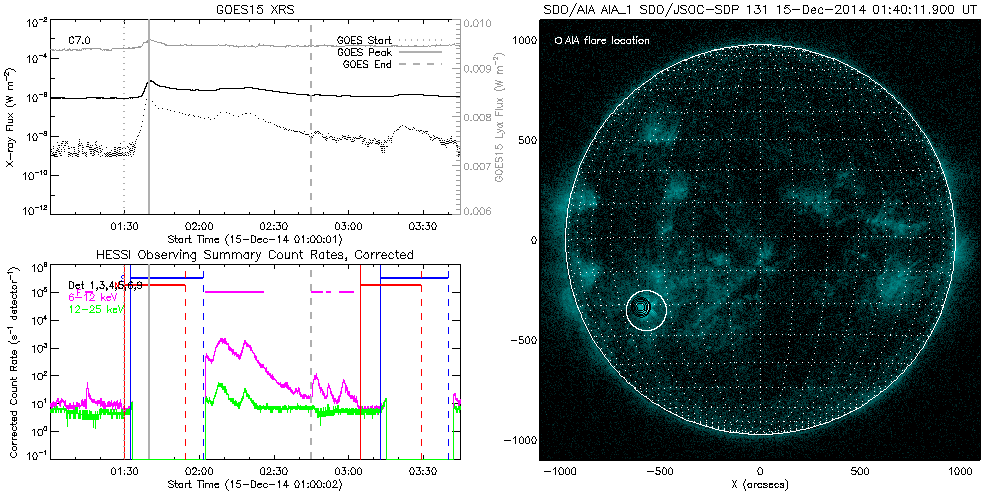Click the X (arcsecs) axis label

[x=760, y=485]
